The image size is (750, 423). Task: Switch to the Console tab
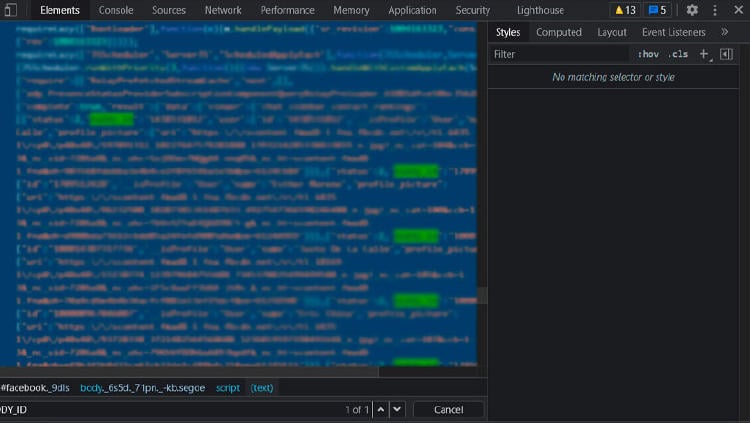tap(116, 10)
